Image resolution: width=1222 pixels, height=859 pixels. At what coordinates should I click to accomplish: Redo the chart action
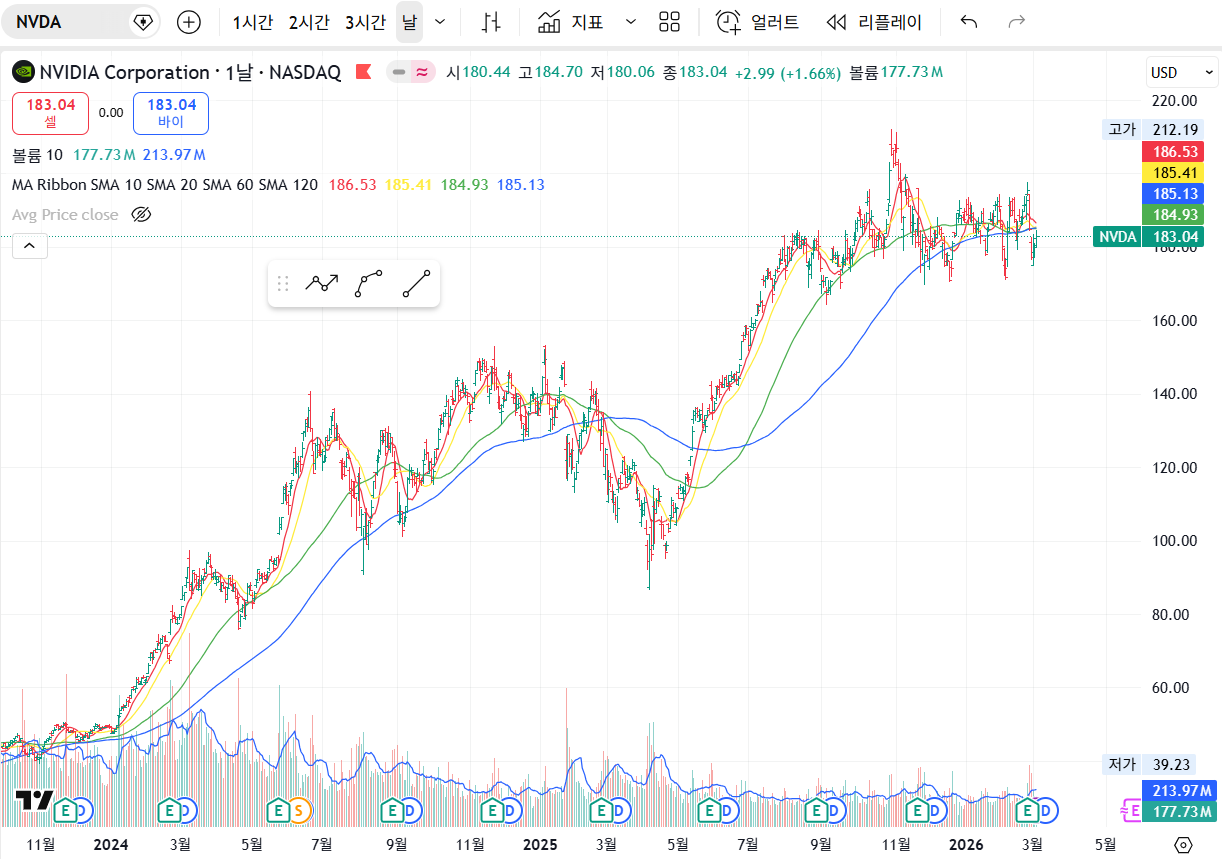coord(1017,22)
